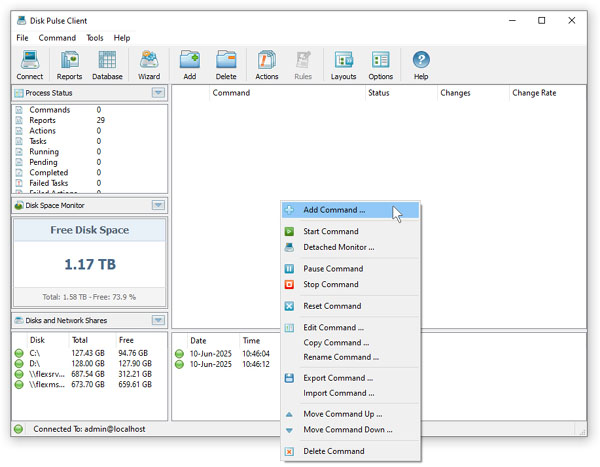Expand the Disks and Network Shares dropdown
The width and height of the screenshot is (600, 467).
click(158, 320)
